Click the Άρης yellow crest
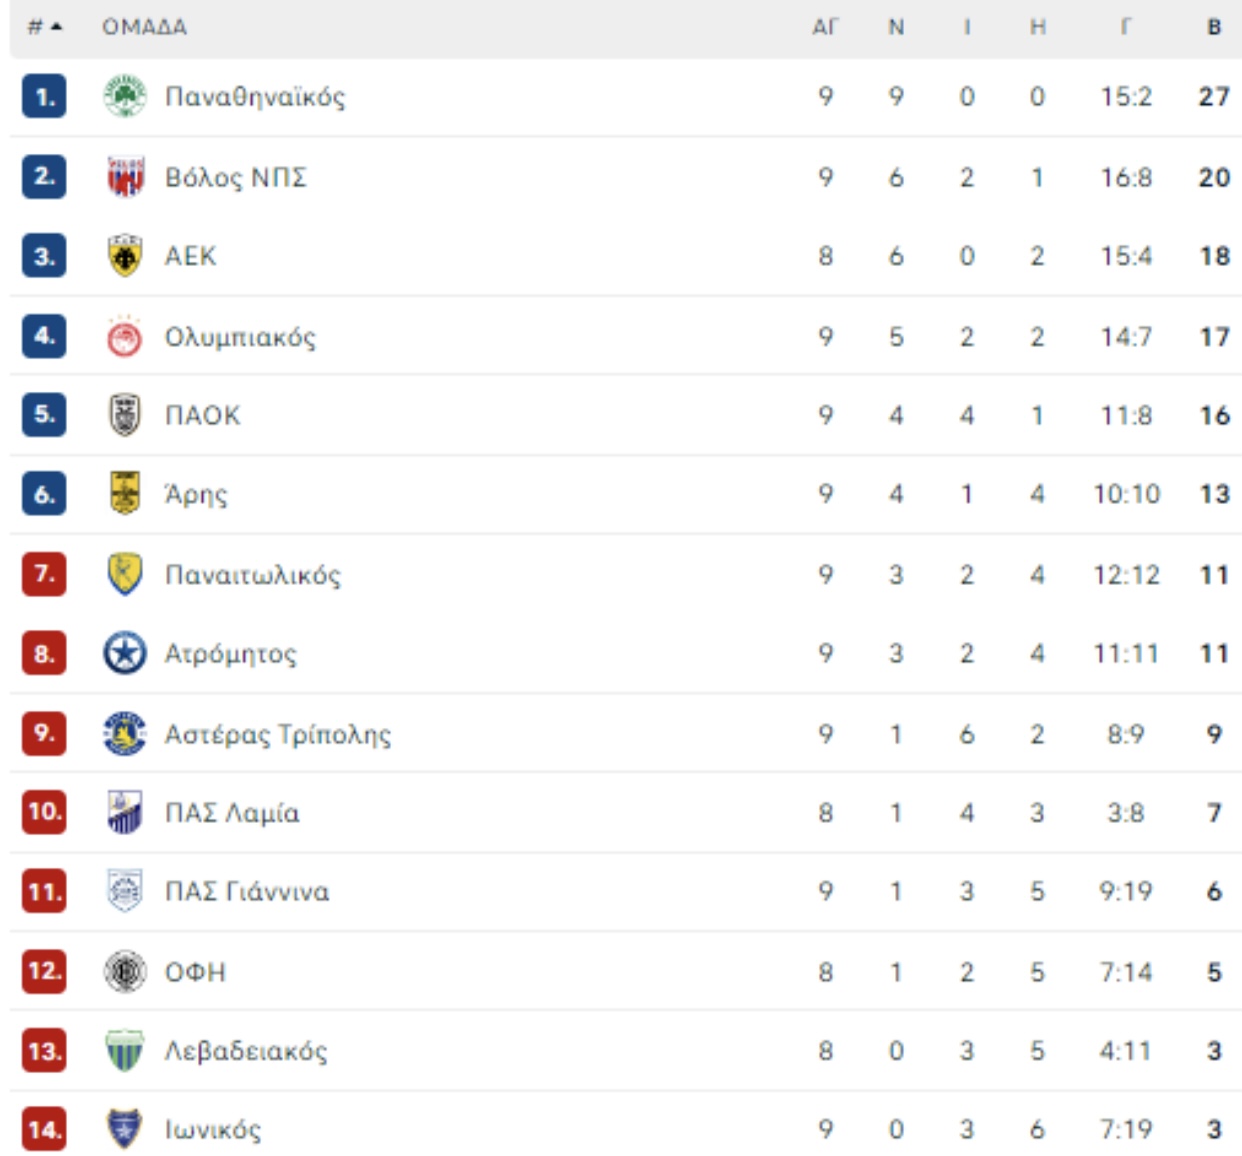This screenshot has width=1242, height=1156. tap(125, 494)
